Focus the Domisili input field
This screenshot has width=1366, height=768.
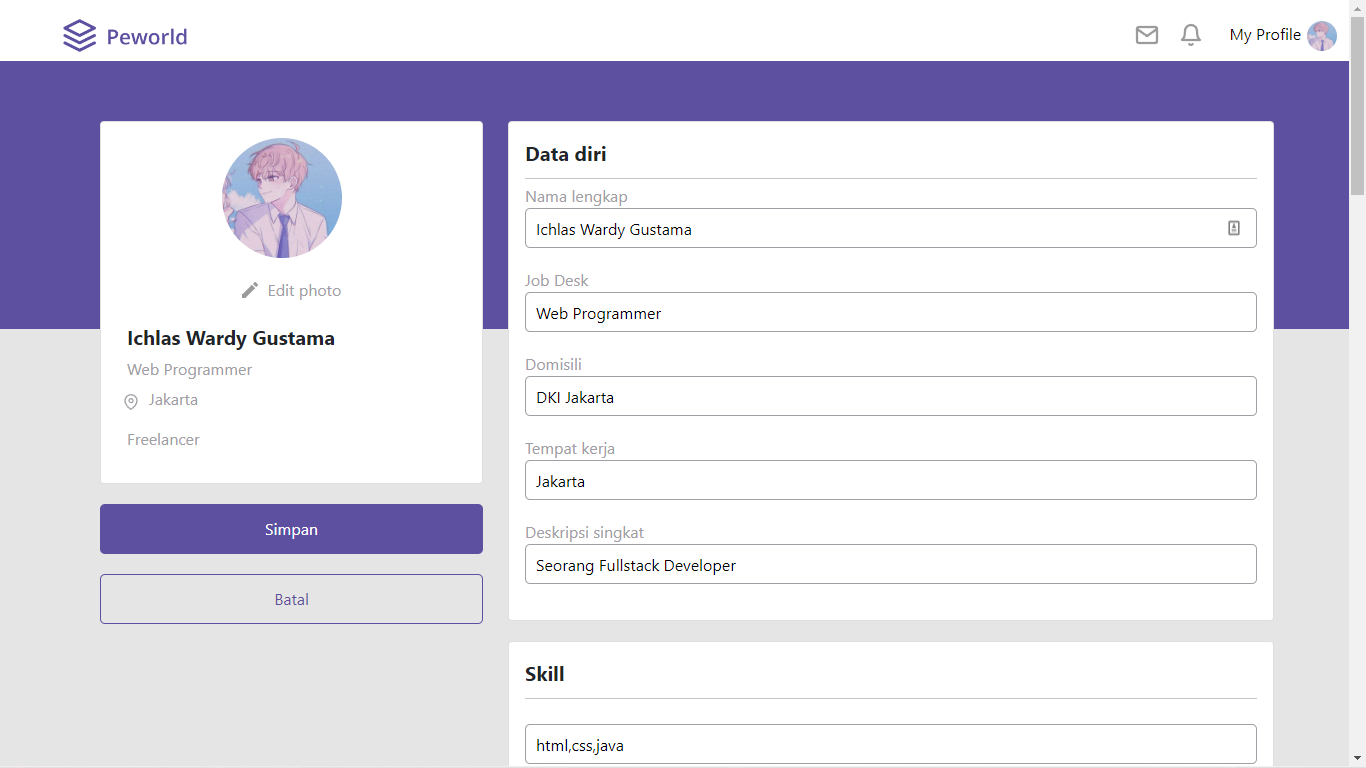[x=890, y=396]
